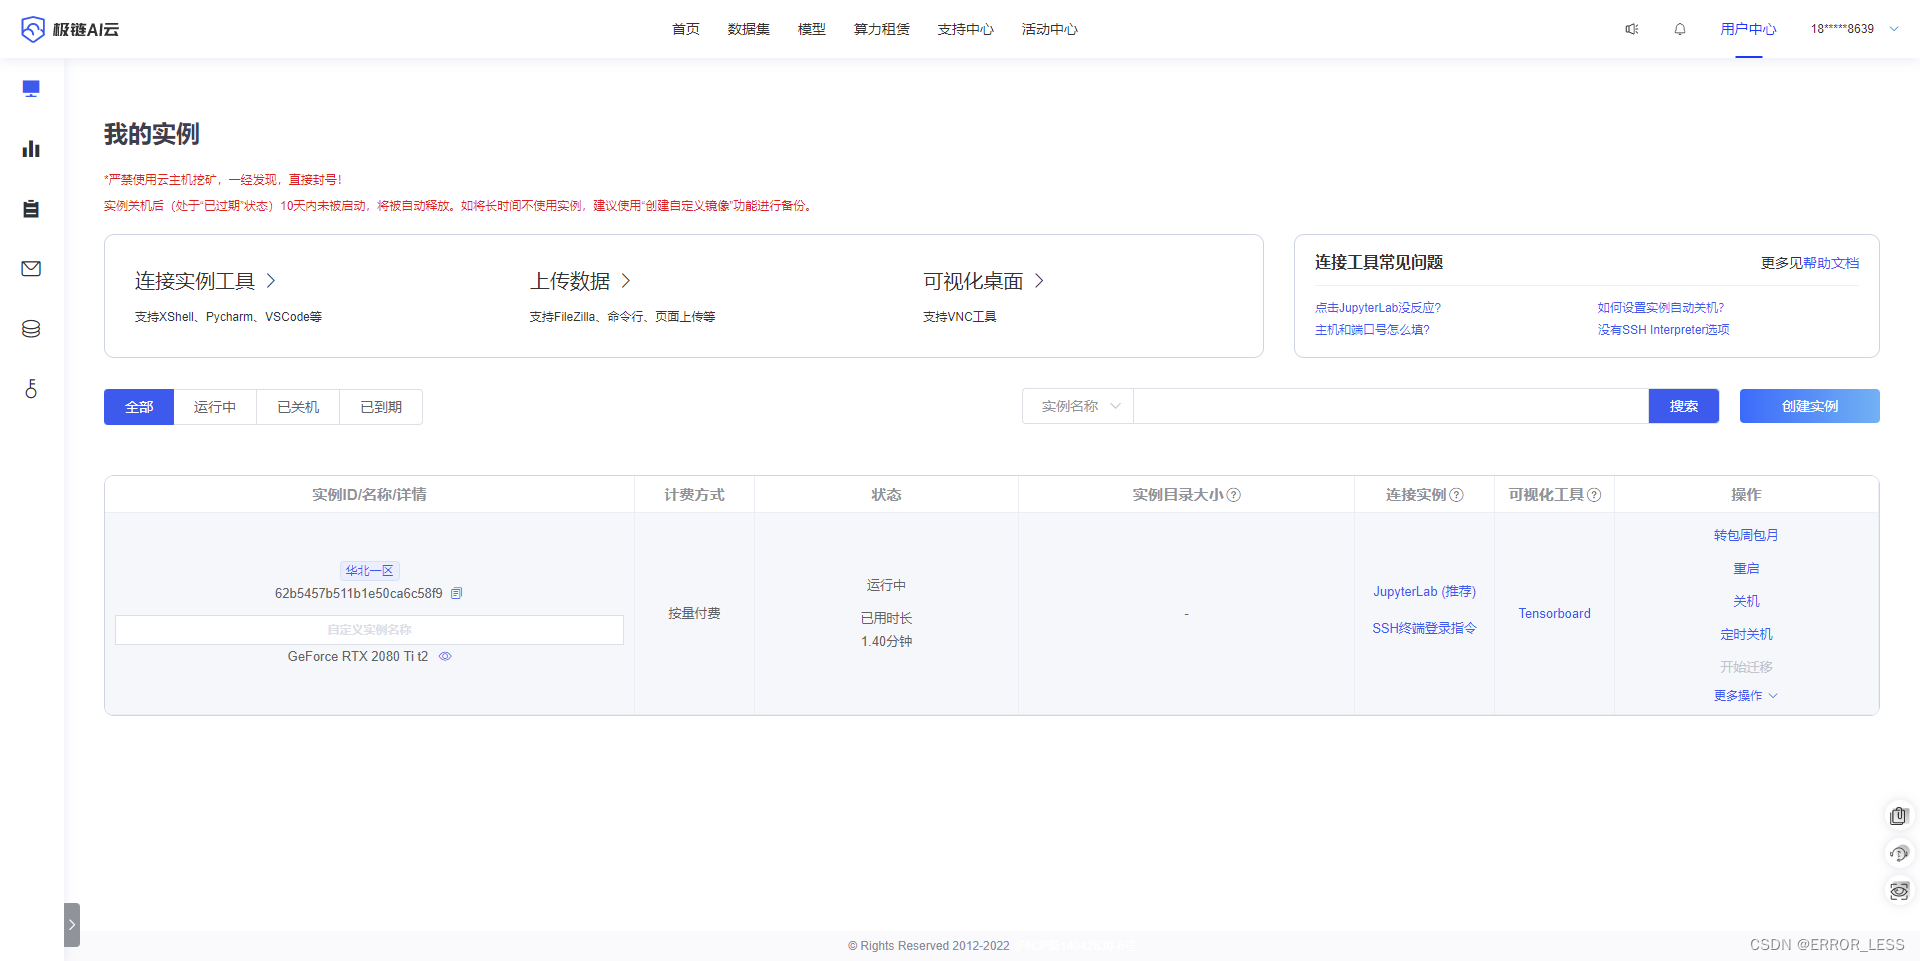This screenshot has height=961, width=1920.
Task: Click 重启 action for the instance
Action: click(1746, 569)
